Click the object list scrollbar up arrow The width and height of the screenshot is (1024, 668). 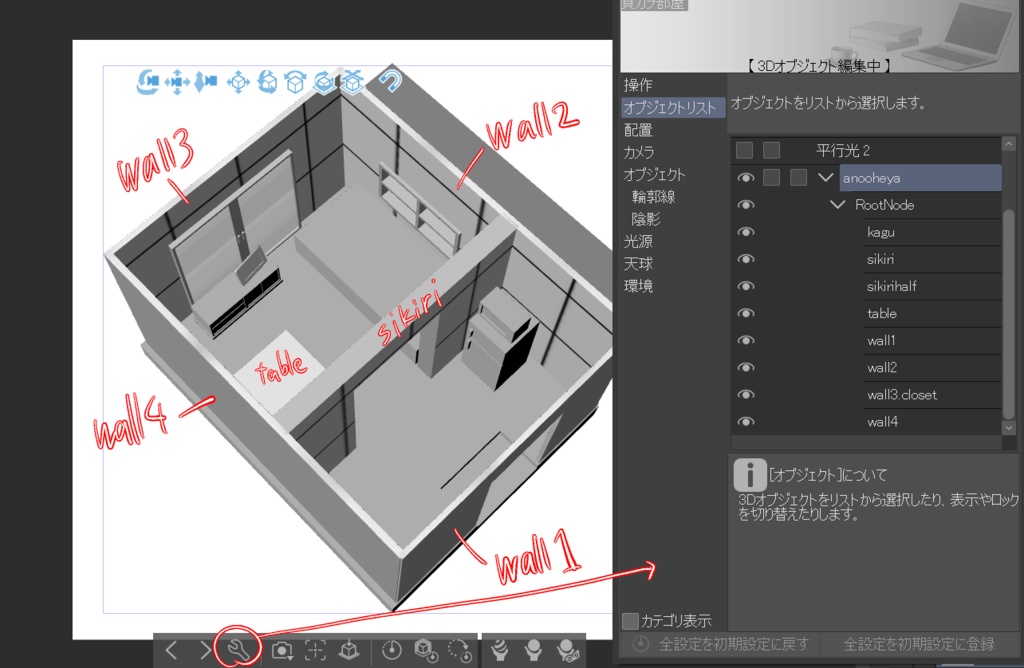[1009, 144]
